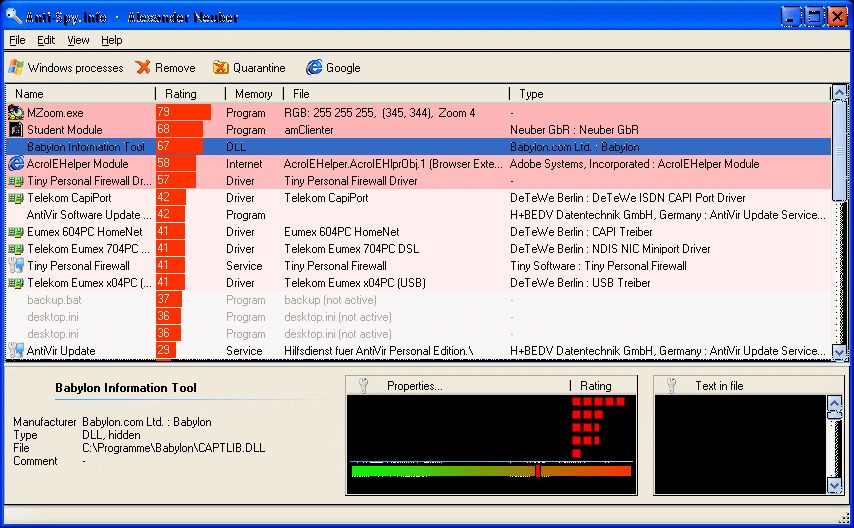Select the Telekom CapiPort name
Image resolution: width=854 pixels, height=528 pixels.
(69, 198)
